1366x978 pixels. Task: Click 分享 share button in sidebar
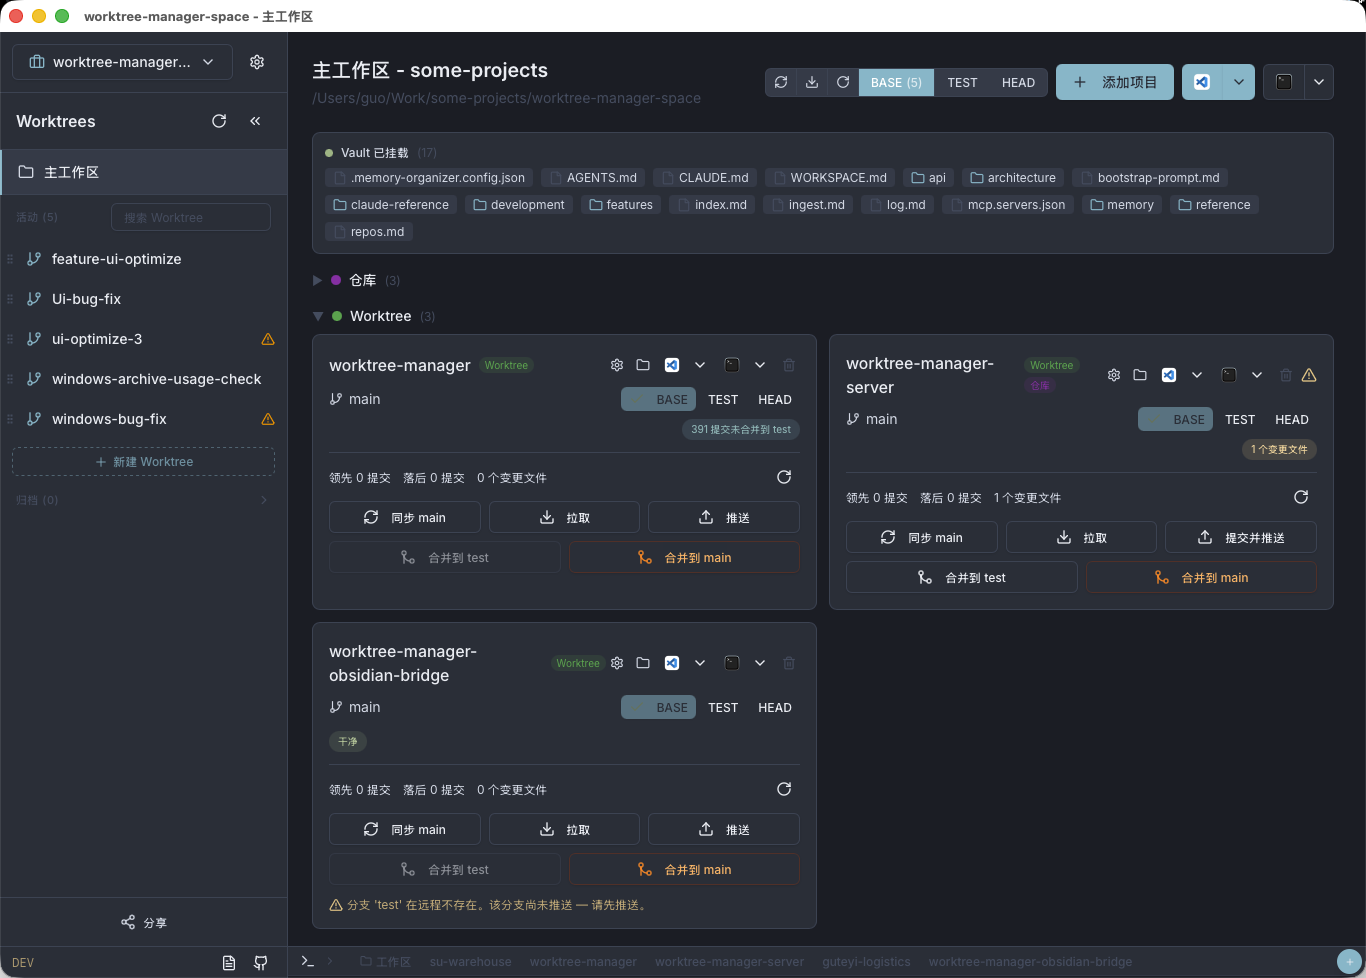[144, 922]
